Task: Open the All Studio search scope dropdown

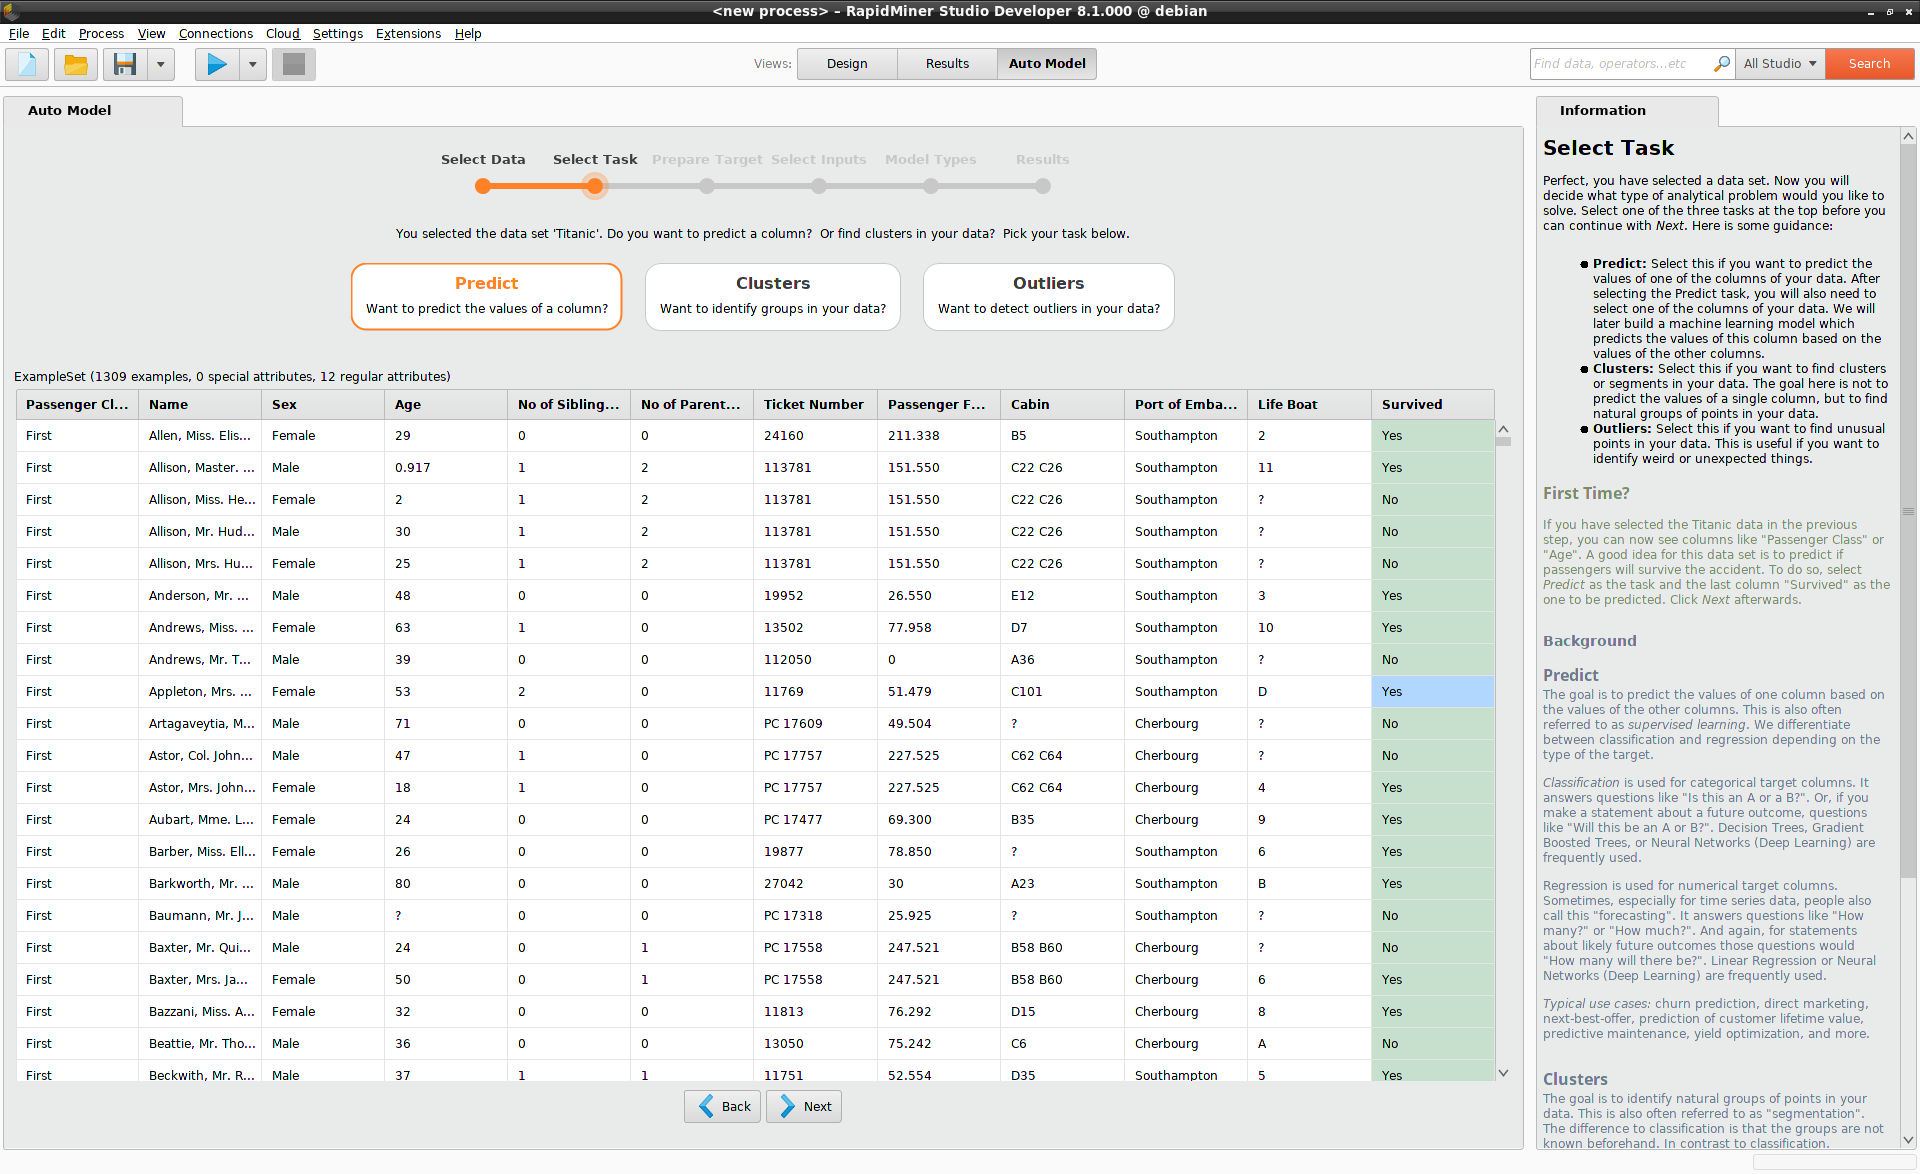Action: tap(1779, 64)
